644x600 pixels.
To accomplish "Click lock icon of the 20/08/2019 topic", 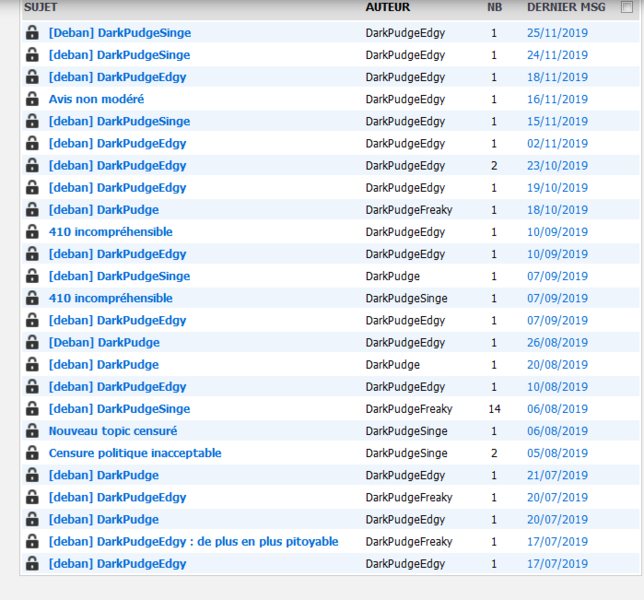I will [32, 365].
